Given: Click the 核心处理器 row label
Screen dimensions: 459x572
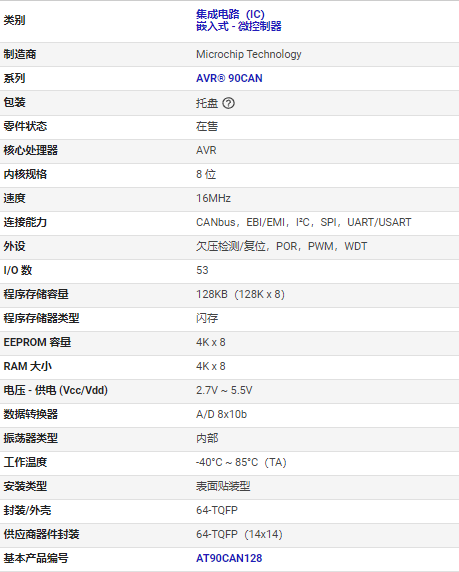Looking at the screenshot, I should (x=31, y=150).
